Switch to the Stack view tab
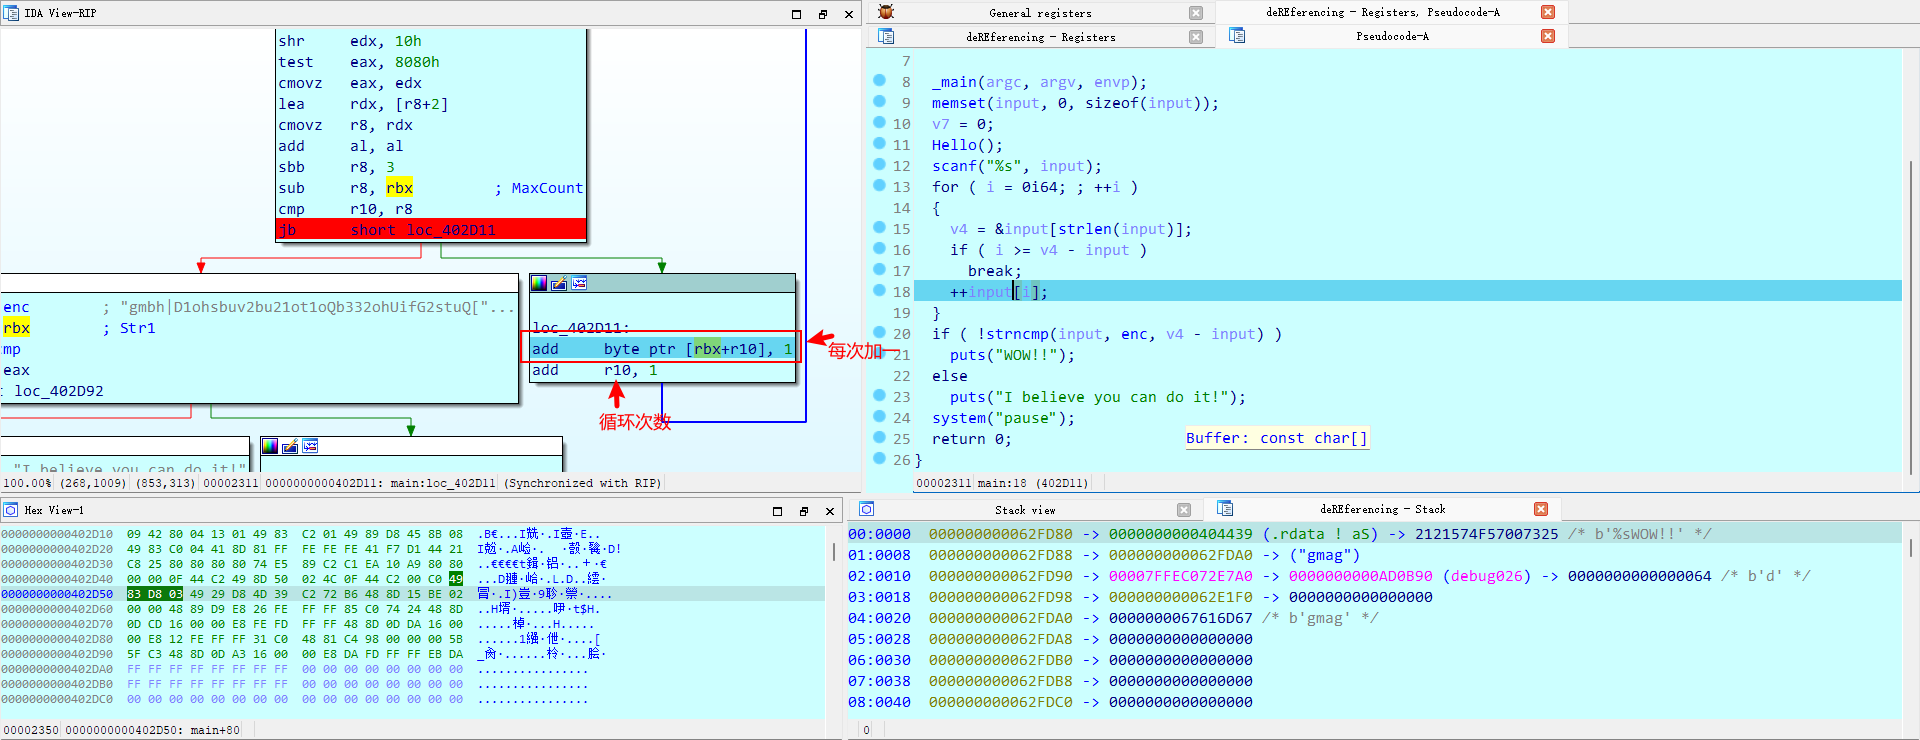The height and width of the screenshot is (740, 1920). [x=1025, y=510]
